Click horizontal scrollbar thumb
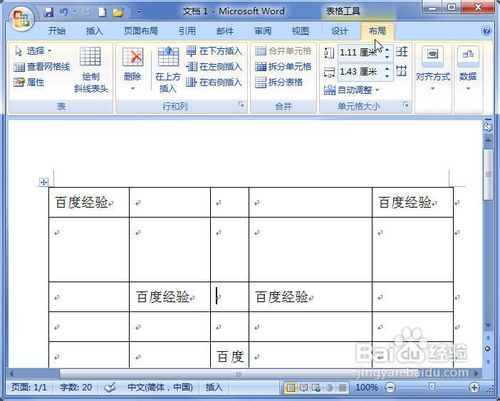This screenshot has height=401, width=500. point(238,374)
